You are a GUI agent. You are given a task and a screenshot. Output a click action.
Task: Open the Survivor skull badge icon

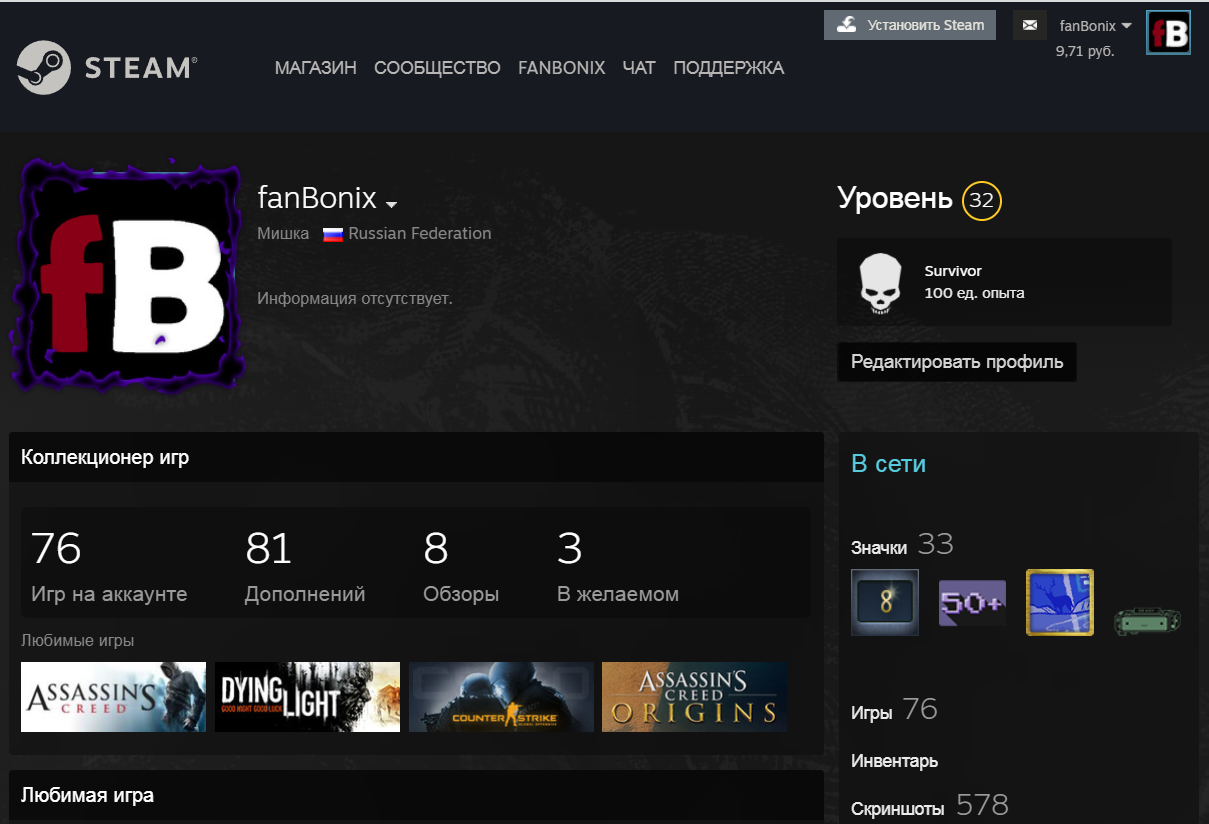(880, 282)
